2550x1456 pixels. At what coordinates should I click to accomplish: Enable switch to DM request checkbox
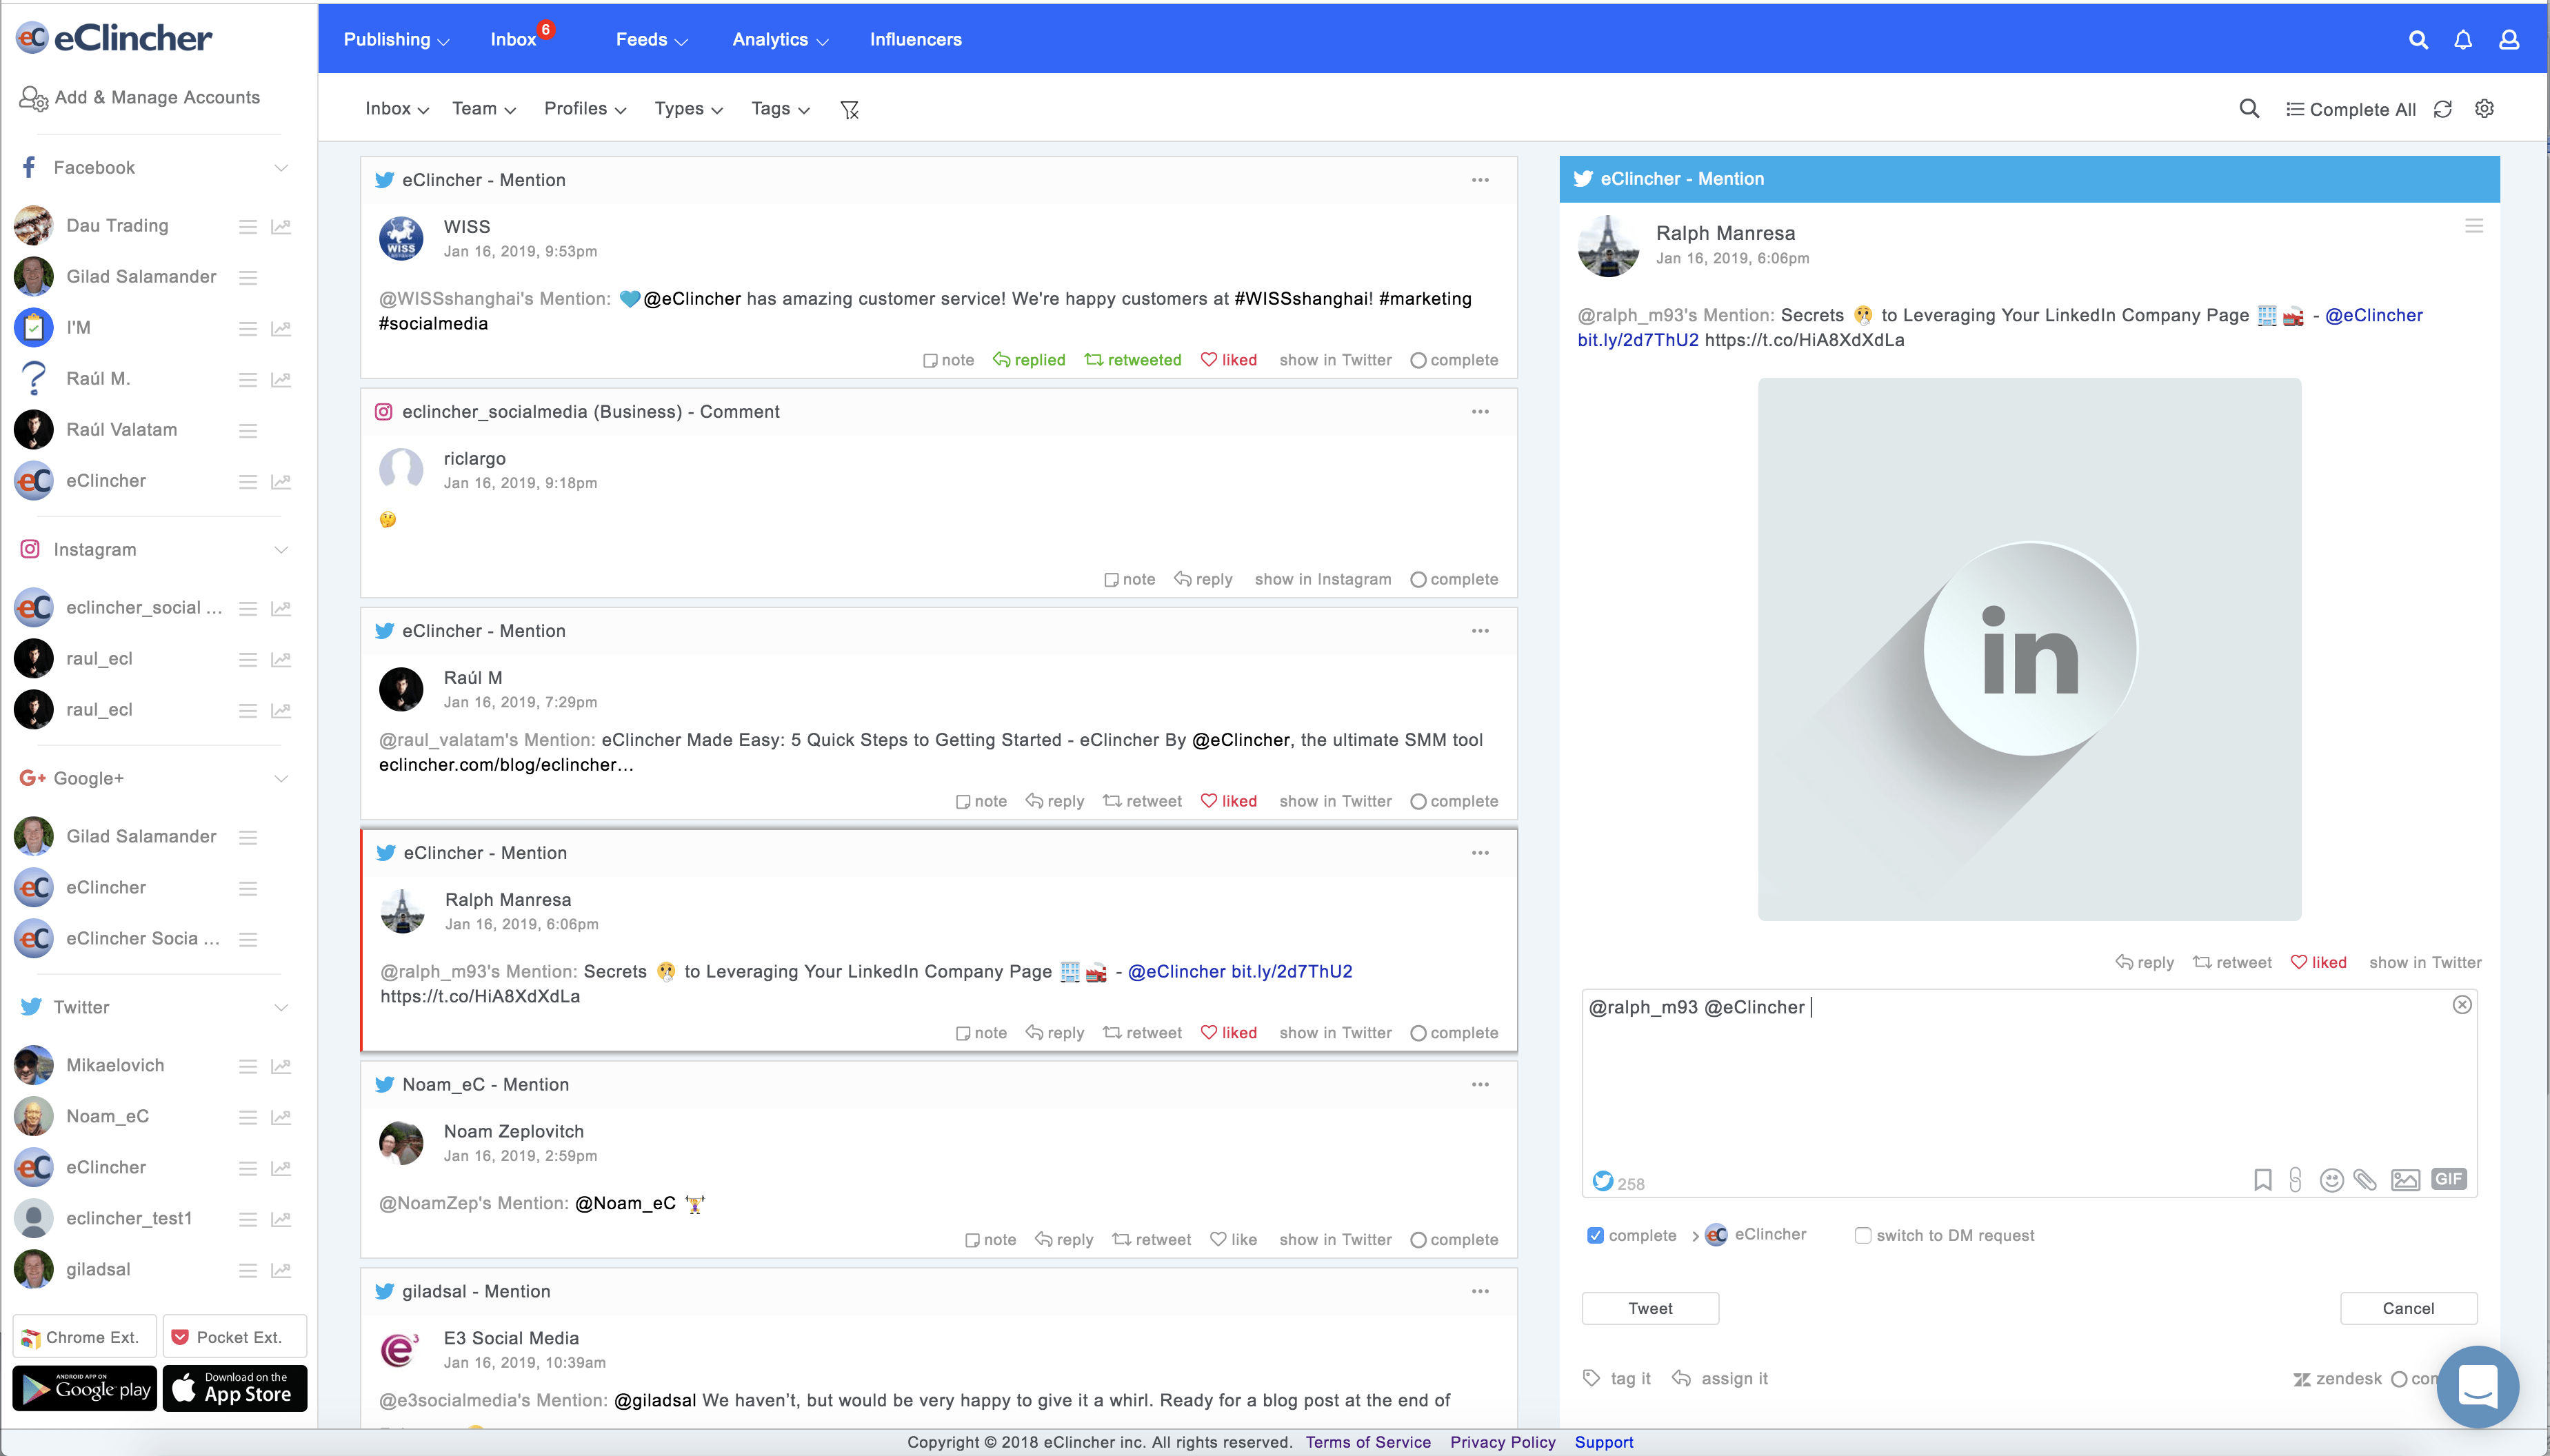coord(1863,1235)
